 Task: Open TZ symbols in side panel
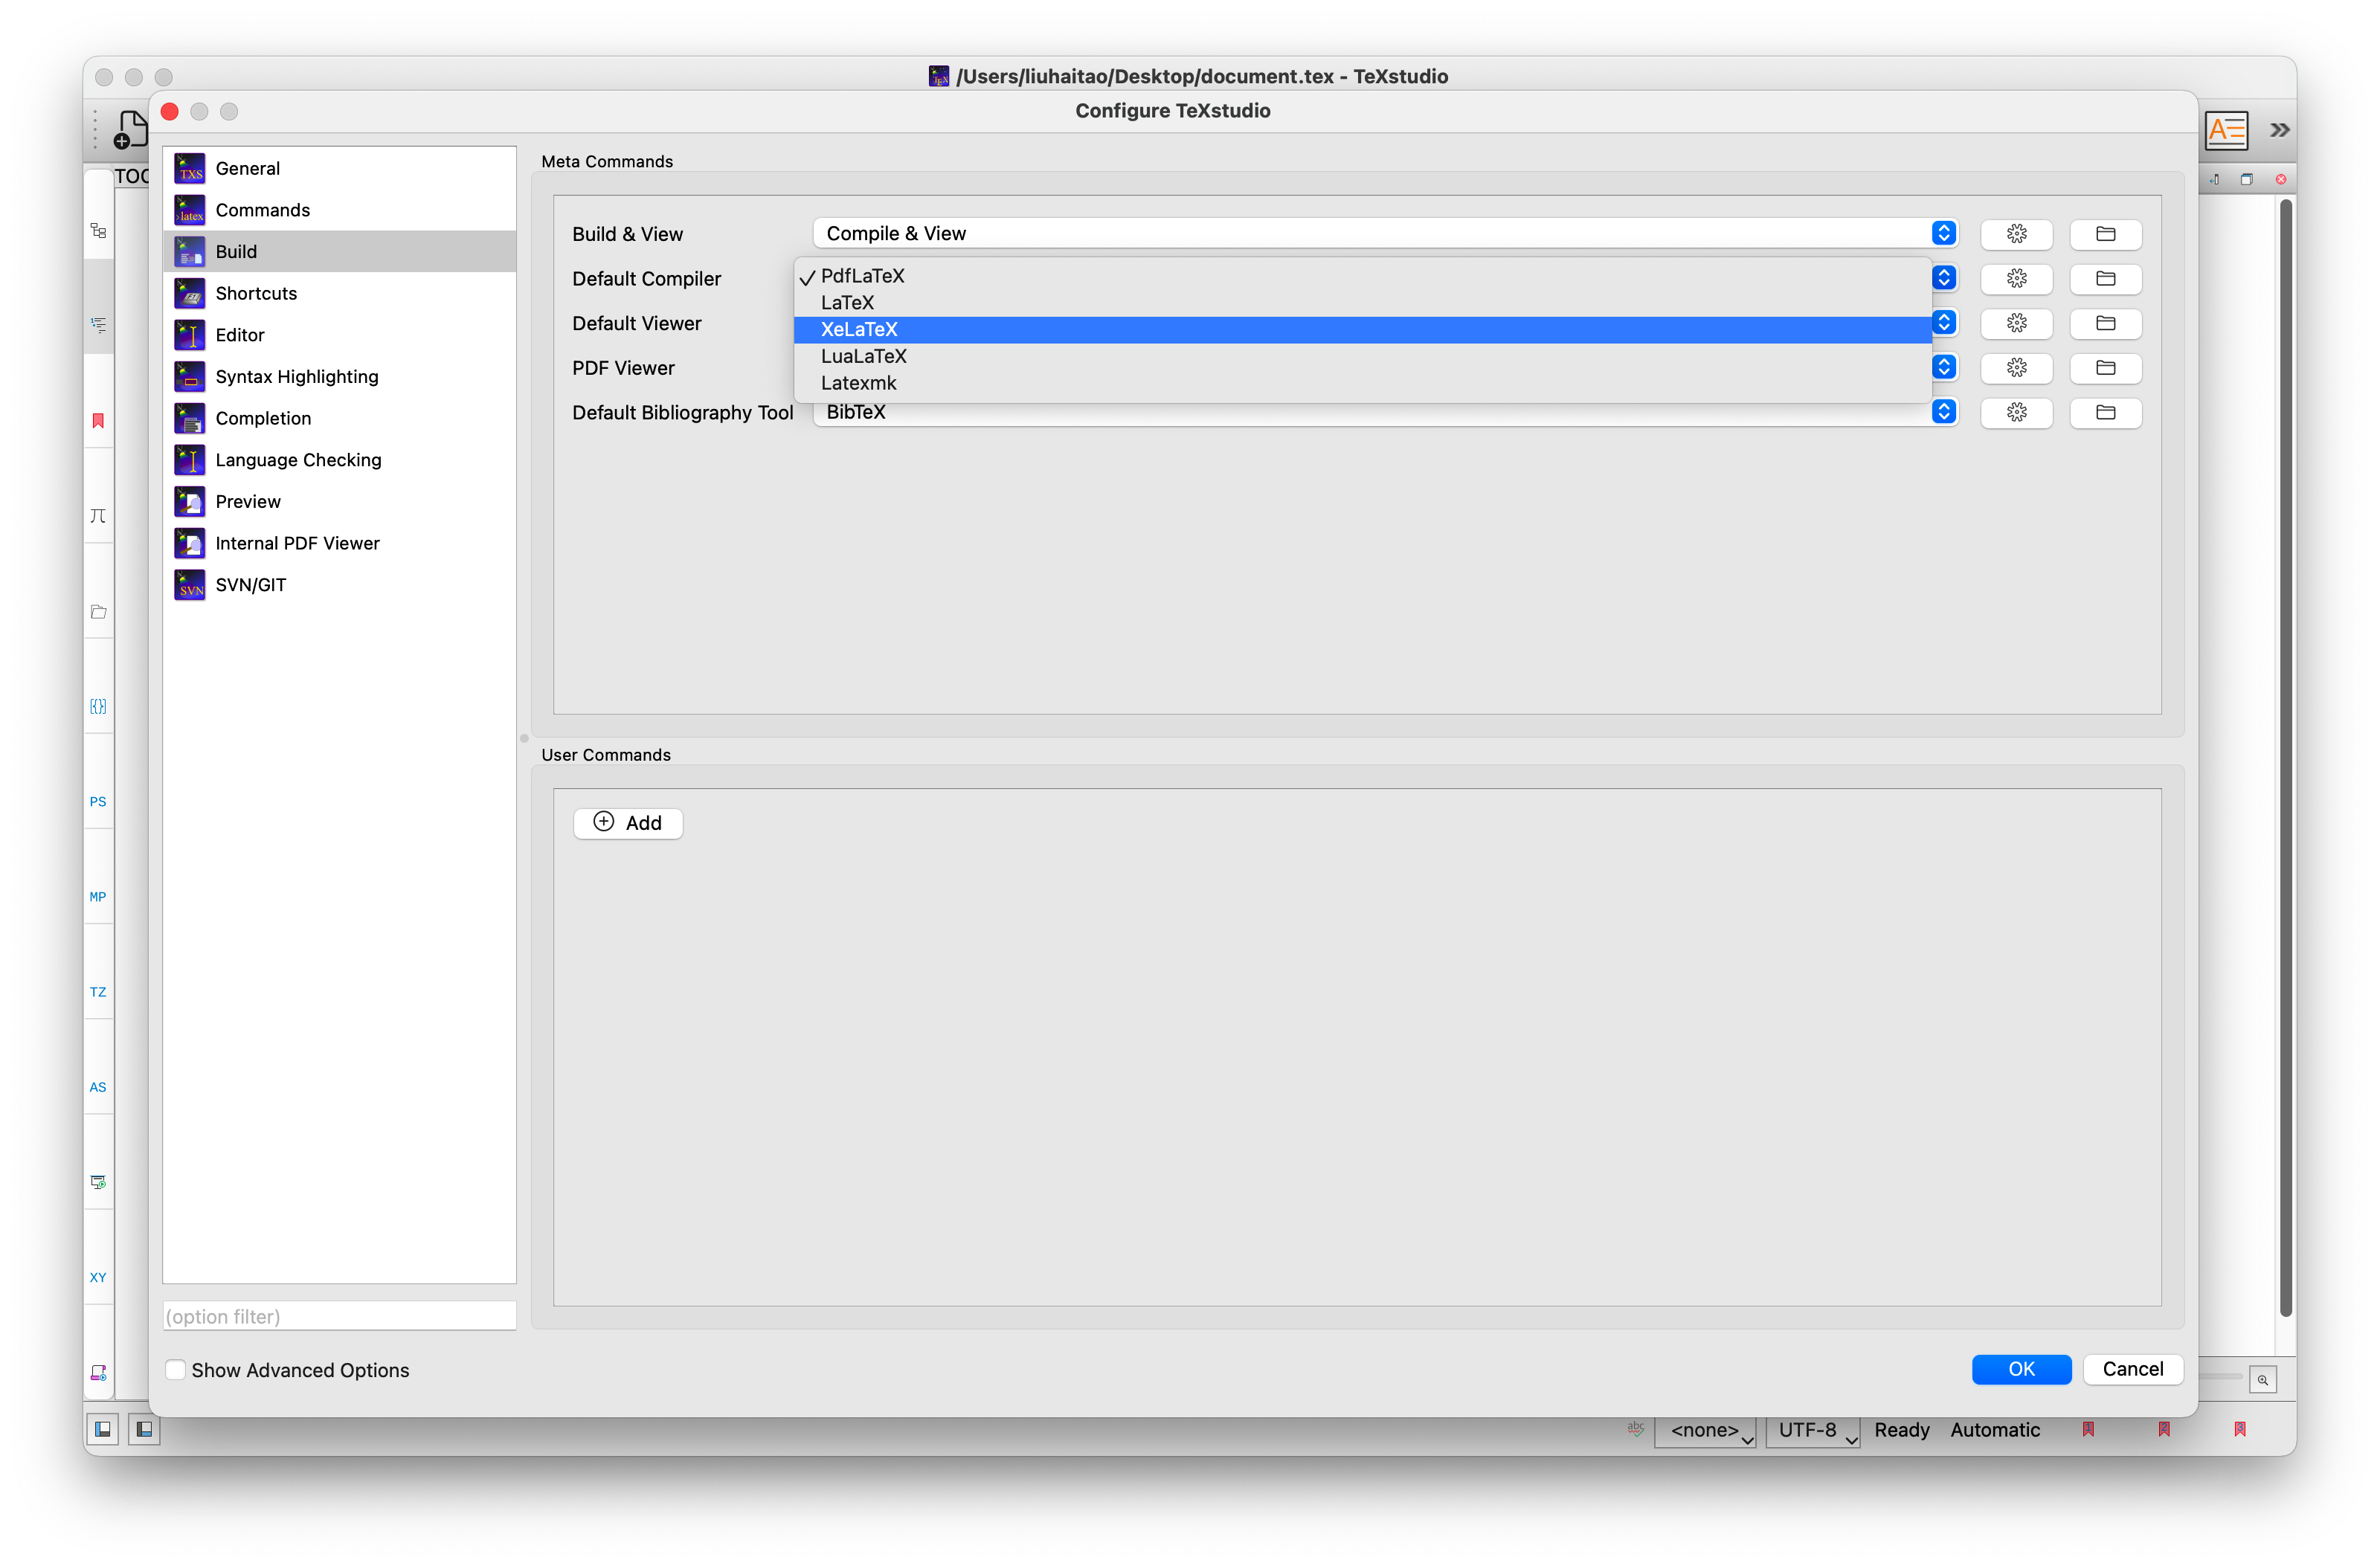(x=98, y=992)
